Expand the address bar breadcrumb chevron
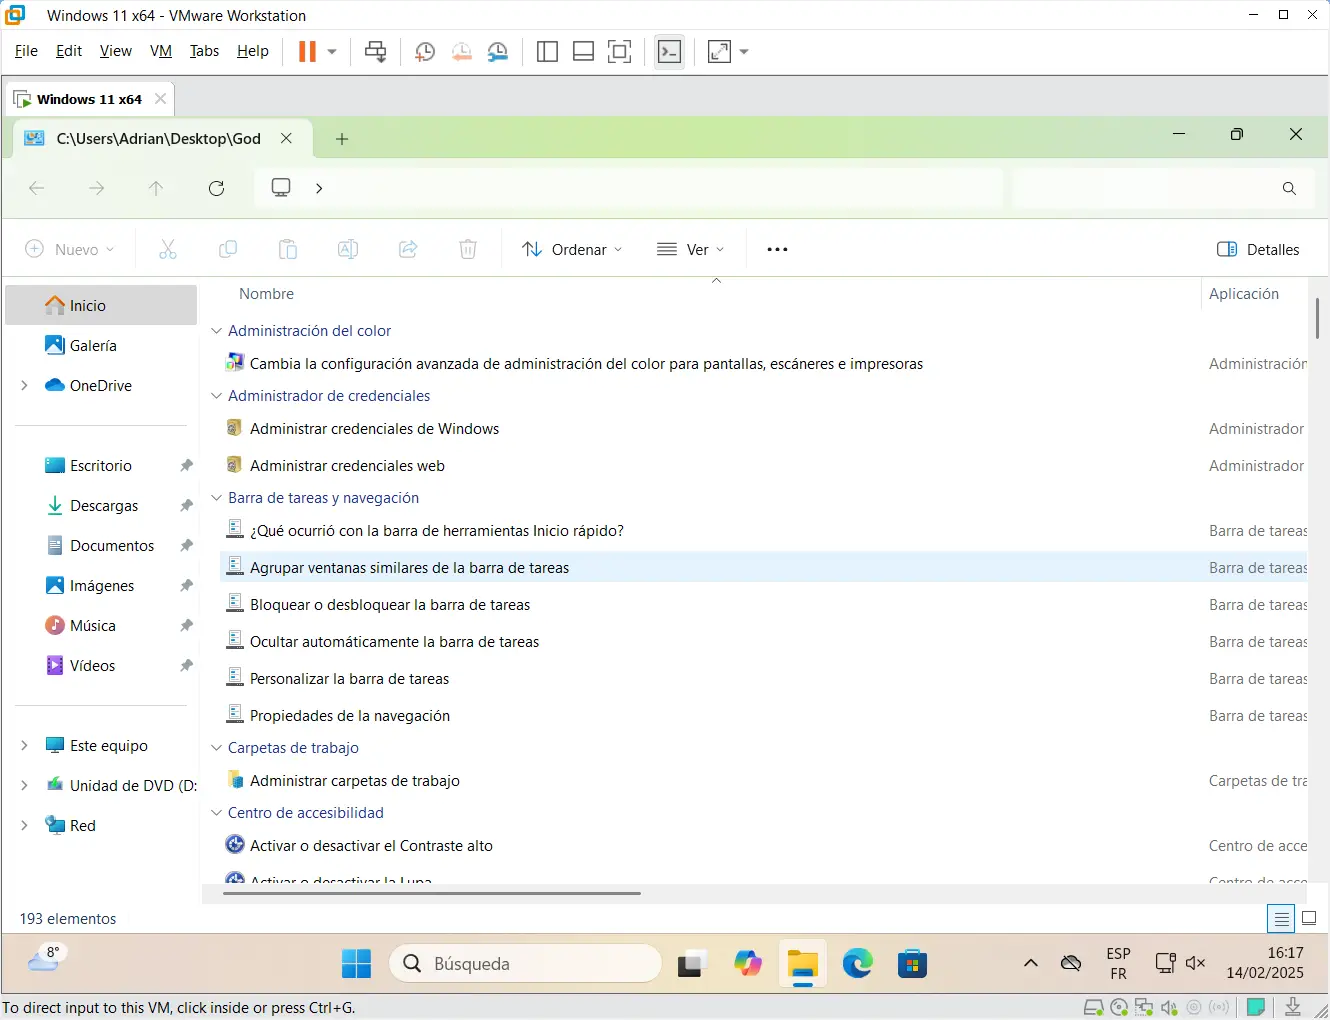 click(319, 188)
